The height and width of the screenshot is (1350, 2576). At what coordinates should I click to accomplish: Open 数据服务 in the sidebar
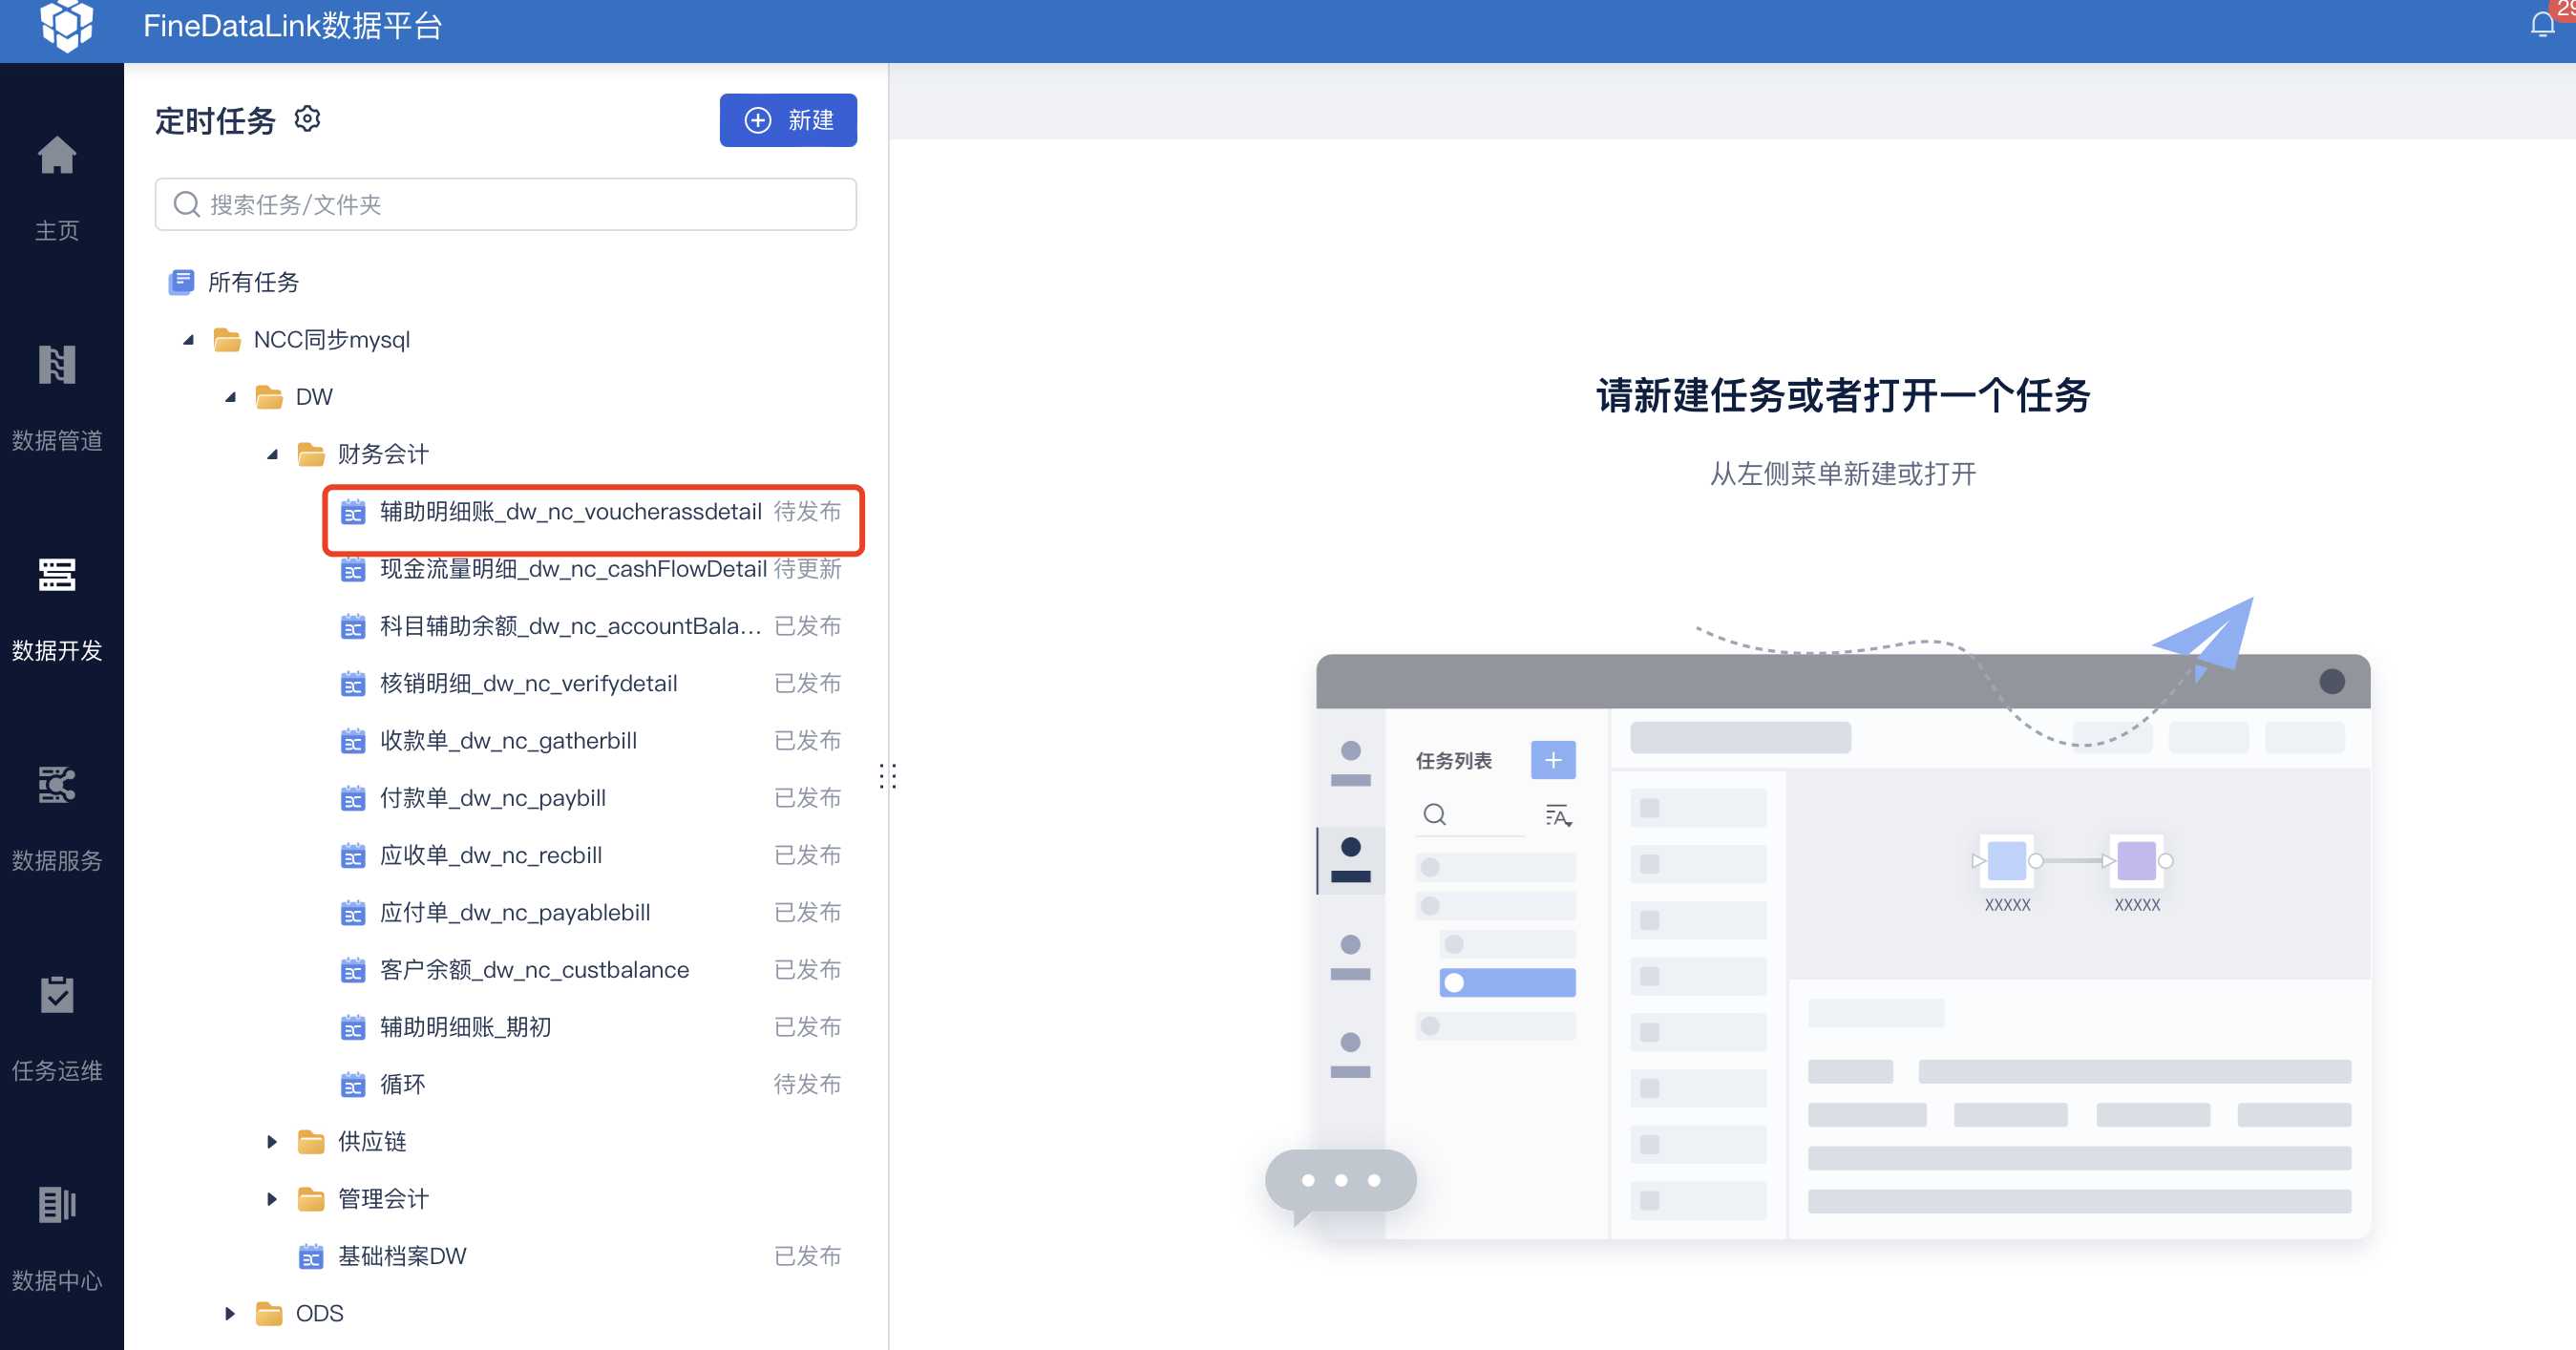click(57, 787)
